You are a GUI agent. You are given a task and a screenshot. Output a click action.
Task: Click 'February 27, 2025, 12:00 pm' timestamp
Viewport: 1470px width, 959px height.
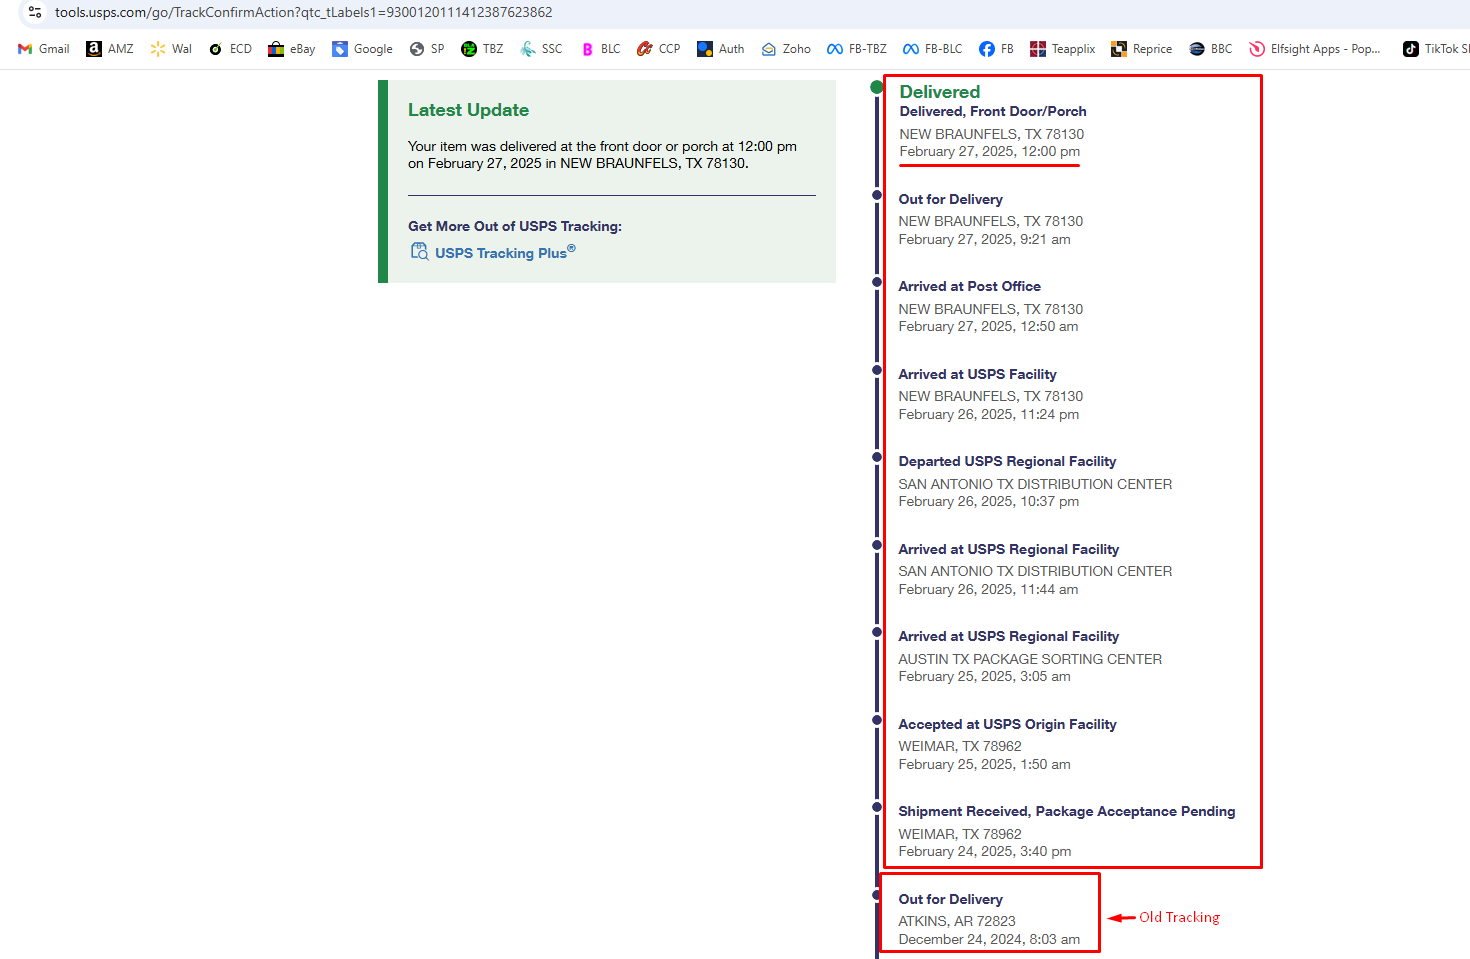pyautogui.click(x=990, y=151)
